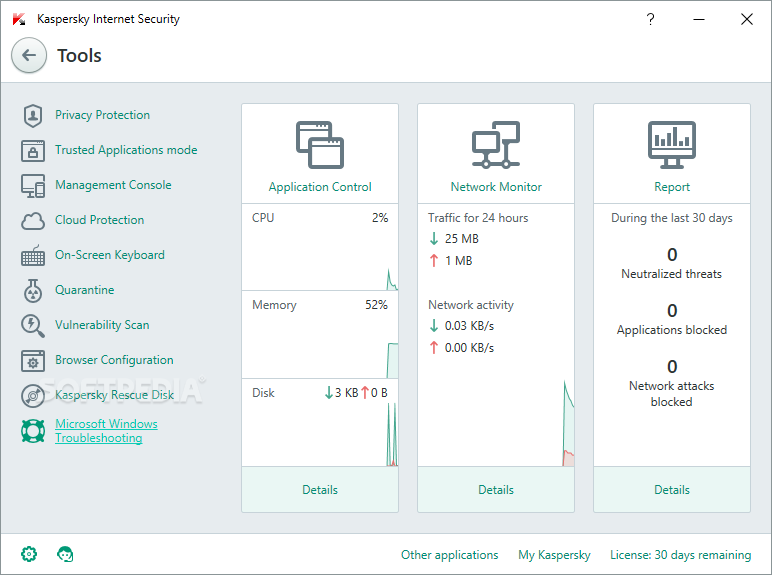This screenshot has height=575, width=772.
Task: Click the Browser Configuration gear window icon
Action: point(33,361)
